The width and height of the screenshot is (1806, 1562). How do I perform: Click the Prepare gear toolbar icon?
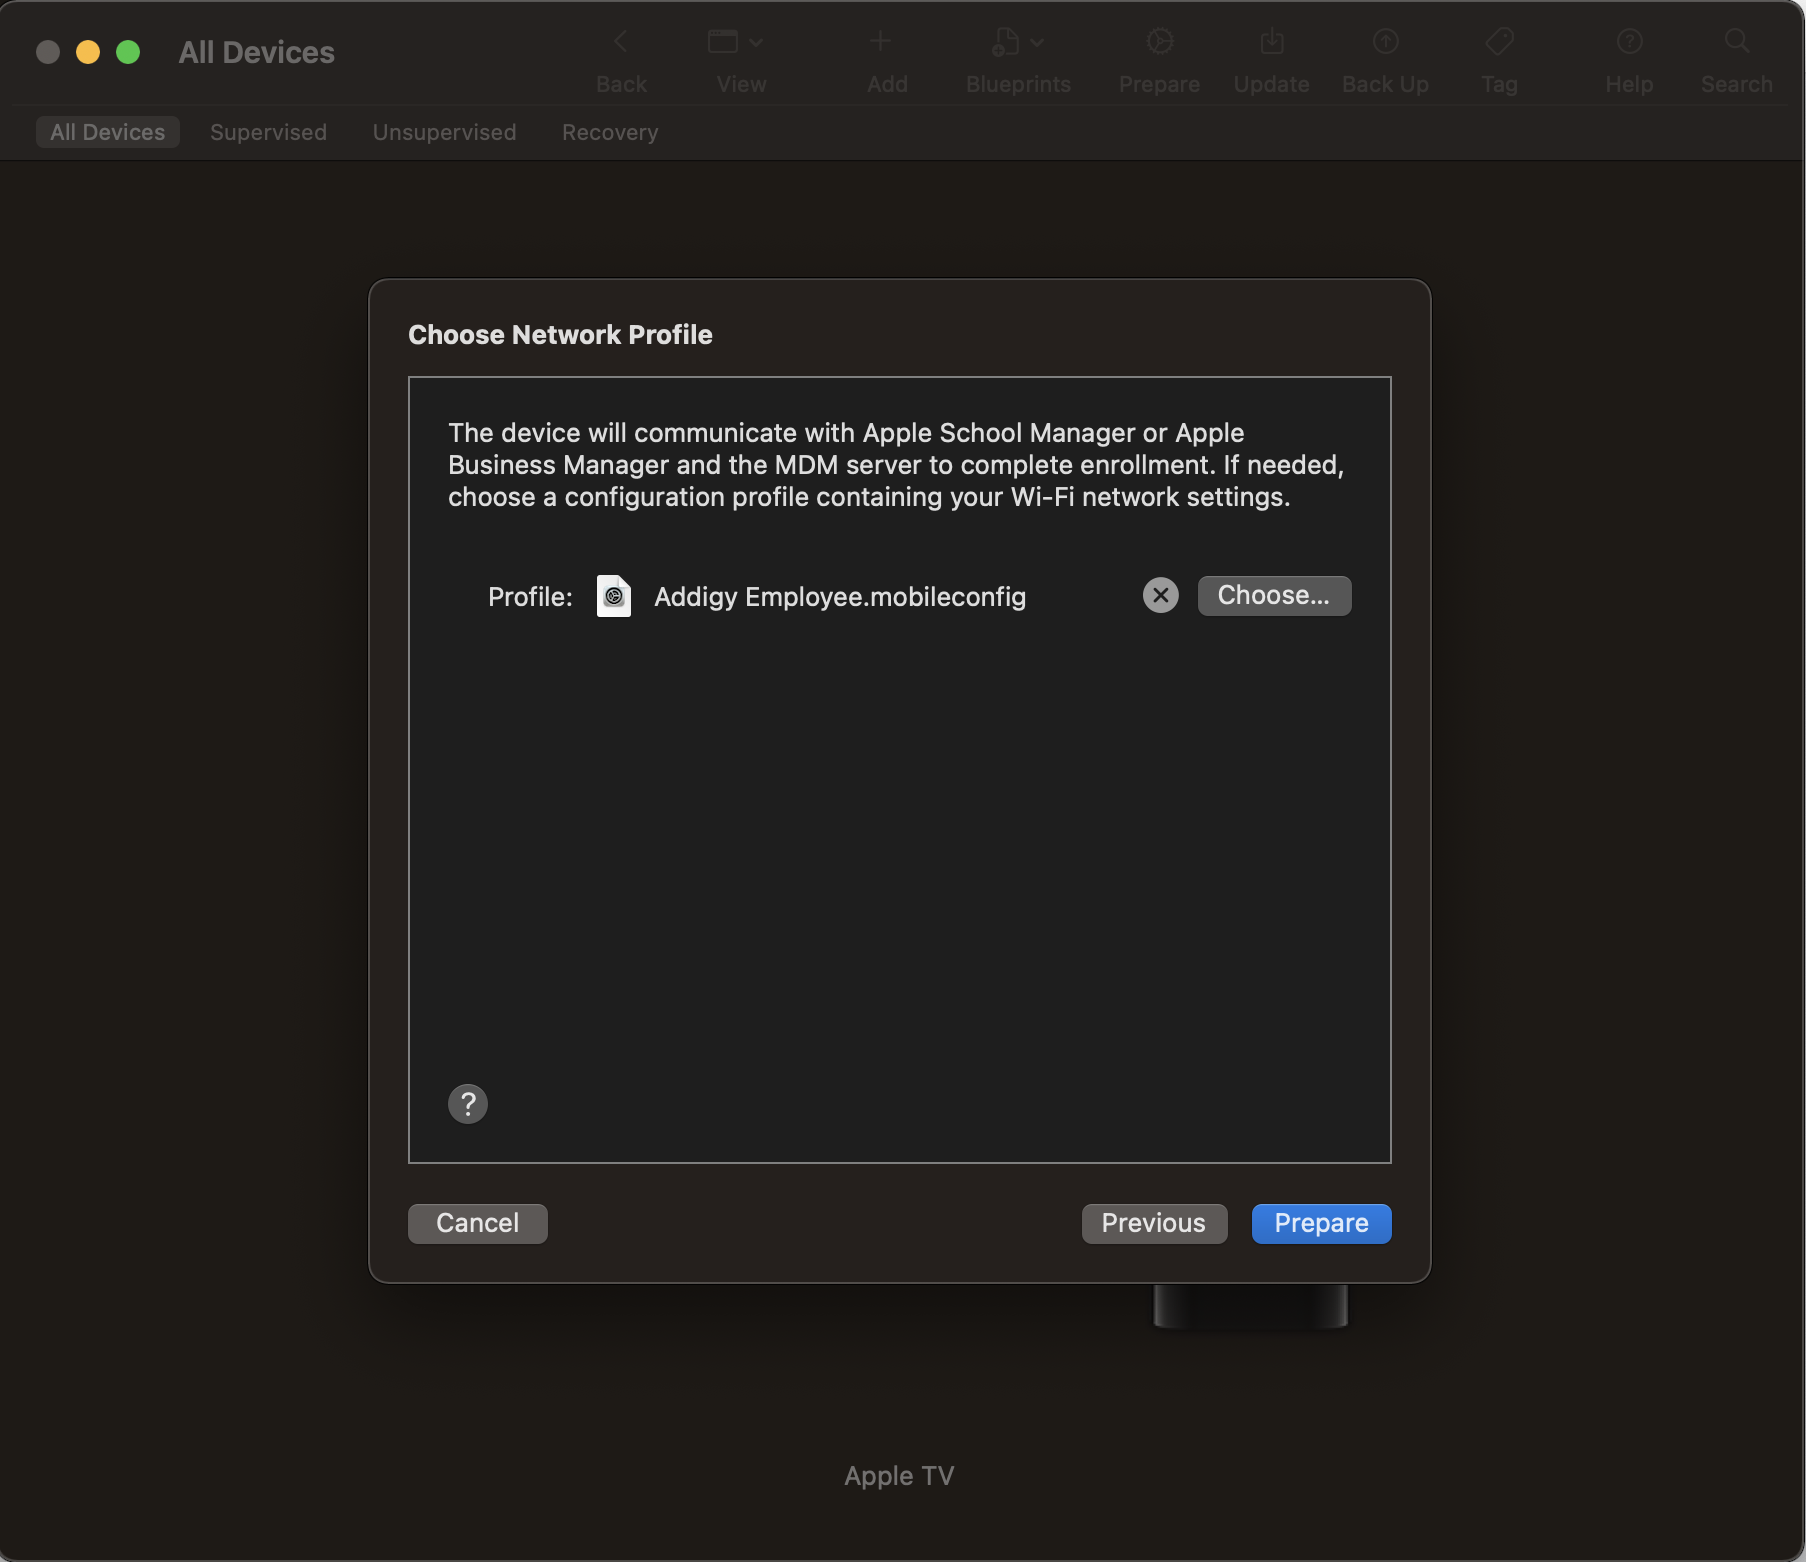click(x=1160, y=42)
